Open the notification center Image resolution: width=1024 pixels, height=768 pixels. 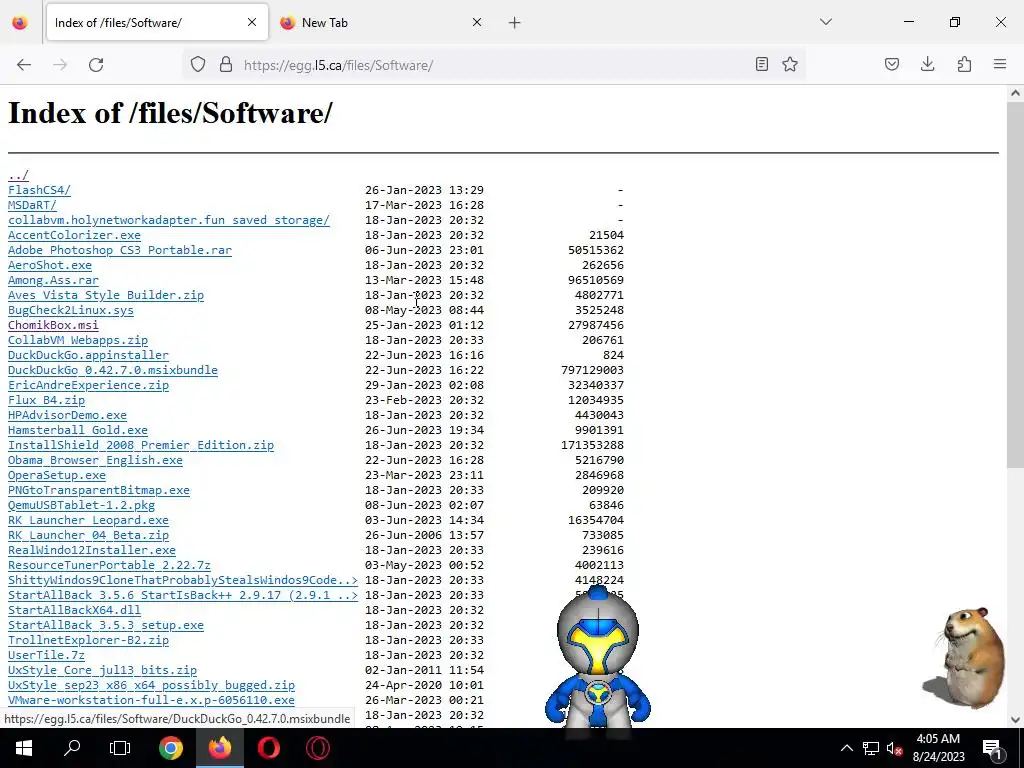993,748
